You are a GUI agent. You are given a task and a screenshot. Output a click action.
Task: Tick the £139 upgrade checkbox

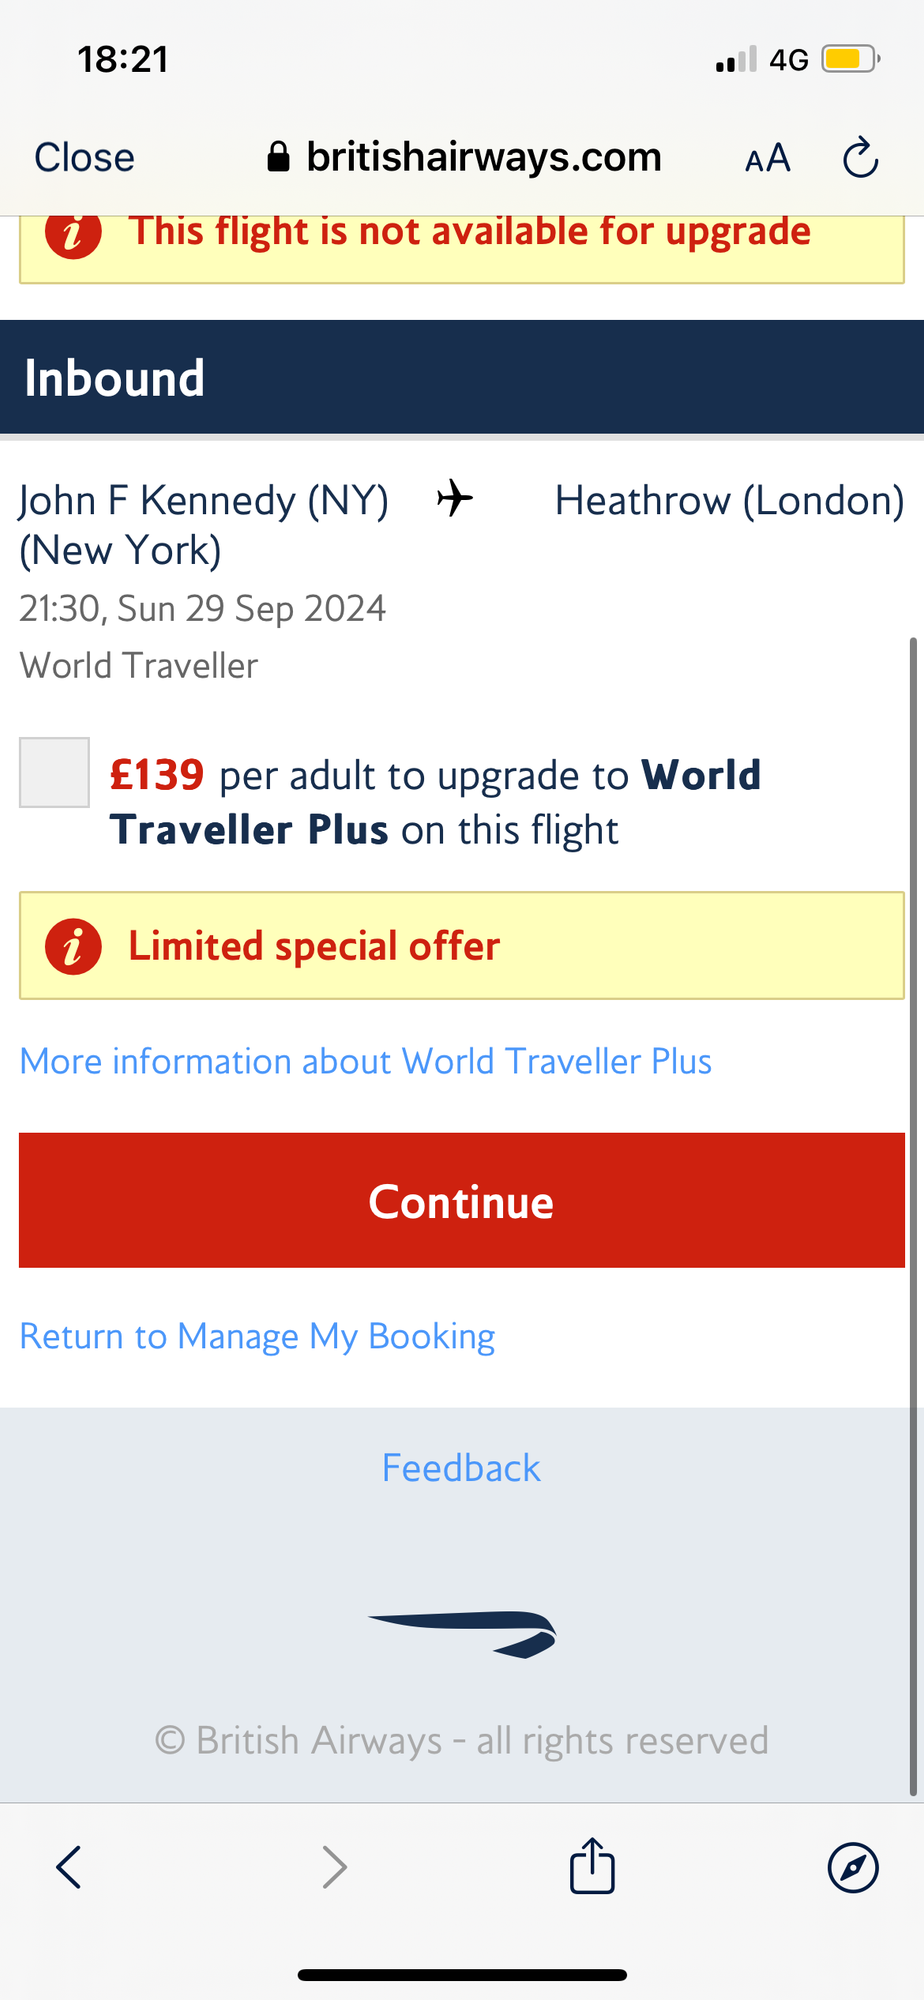pyautogui.click(x=54, y=772)
